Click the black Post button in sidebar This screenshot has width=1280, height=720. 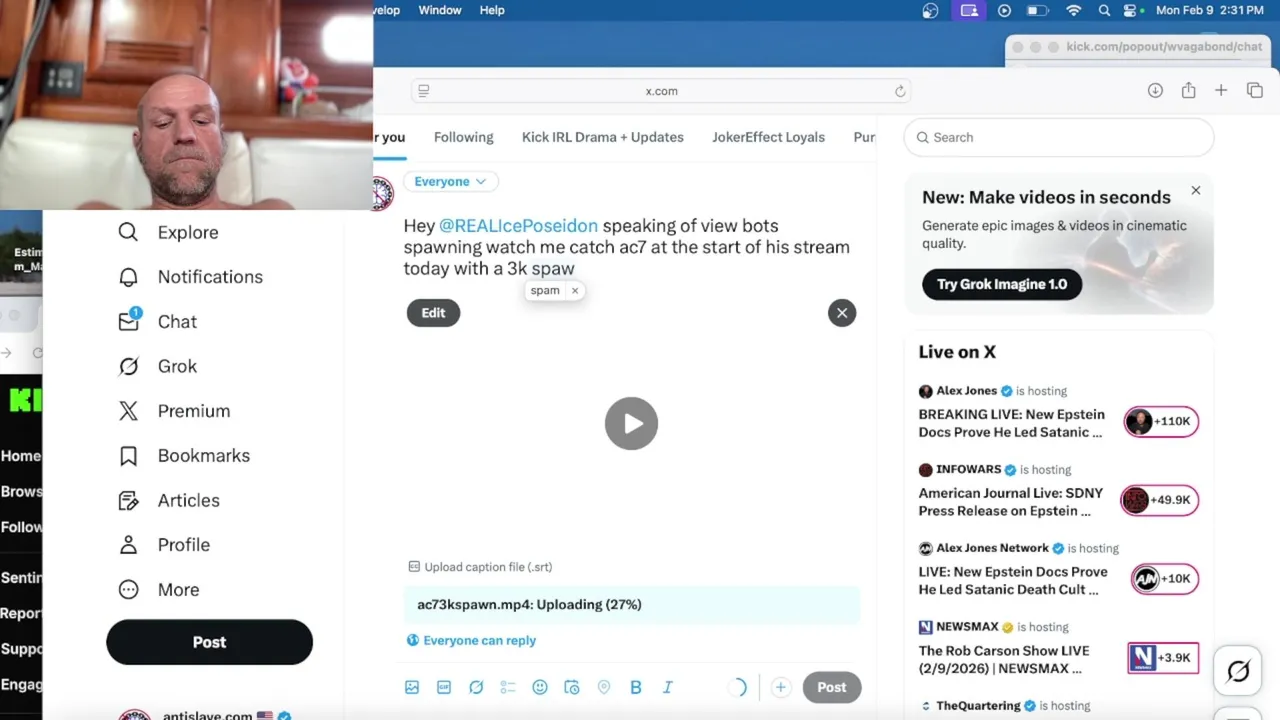pos(209,642)
